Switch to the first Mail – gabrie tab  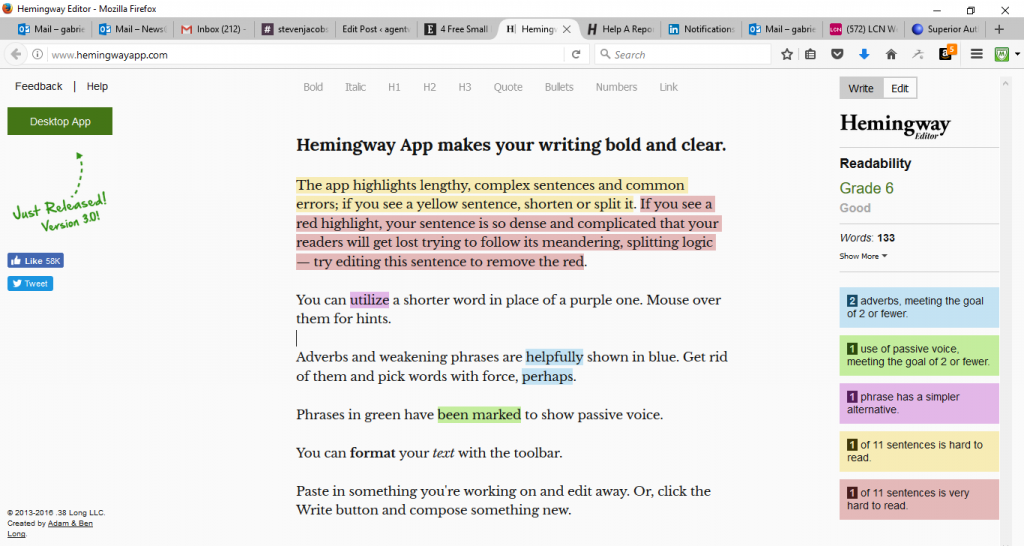point(52,29)
